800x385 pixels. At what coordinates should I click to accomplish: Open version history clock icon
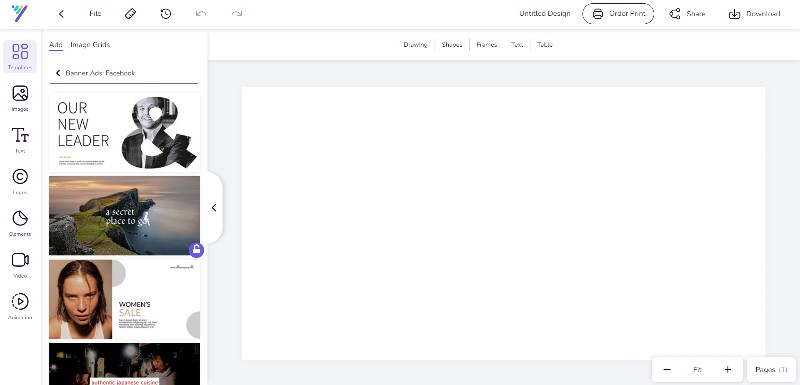(x=166, y=14)
